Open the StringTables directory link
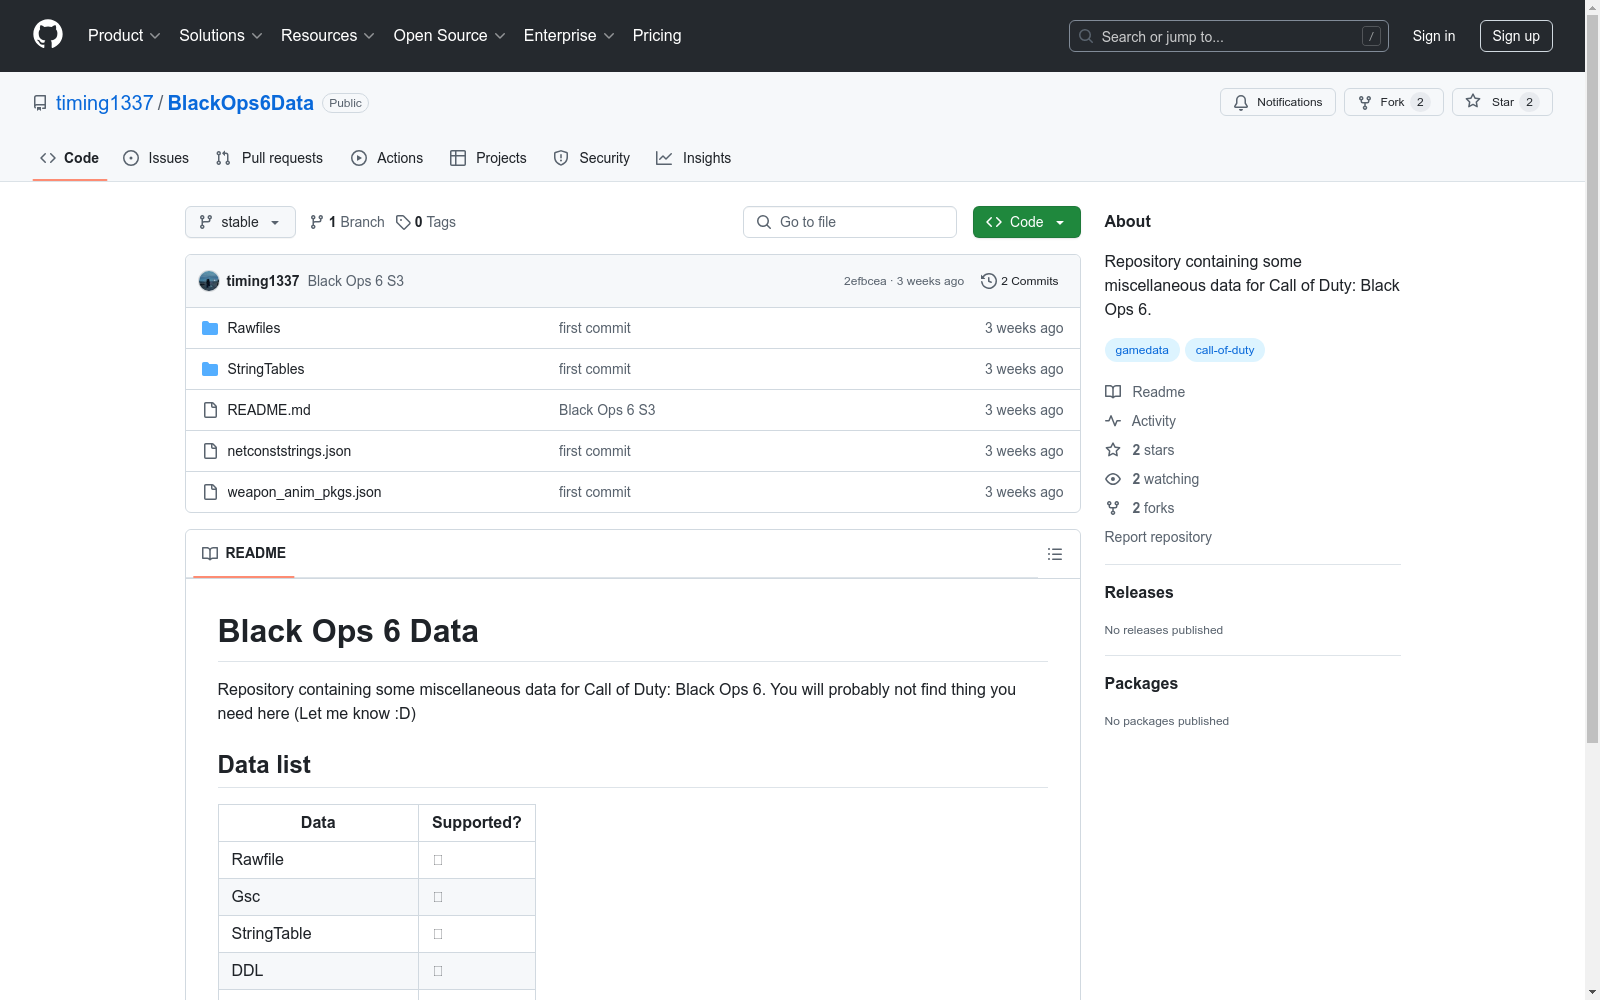The image size is (1600, 1000). click(x=266, y=369)
